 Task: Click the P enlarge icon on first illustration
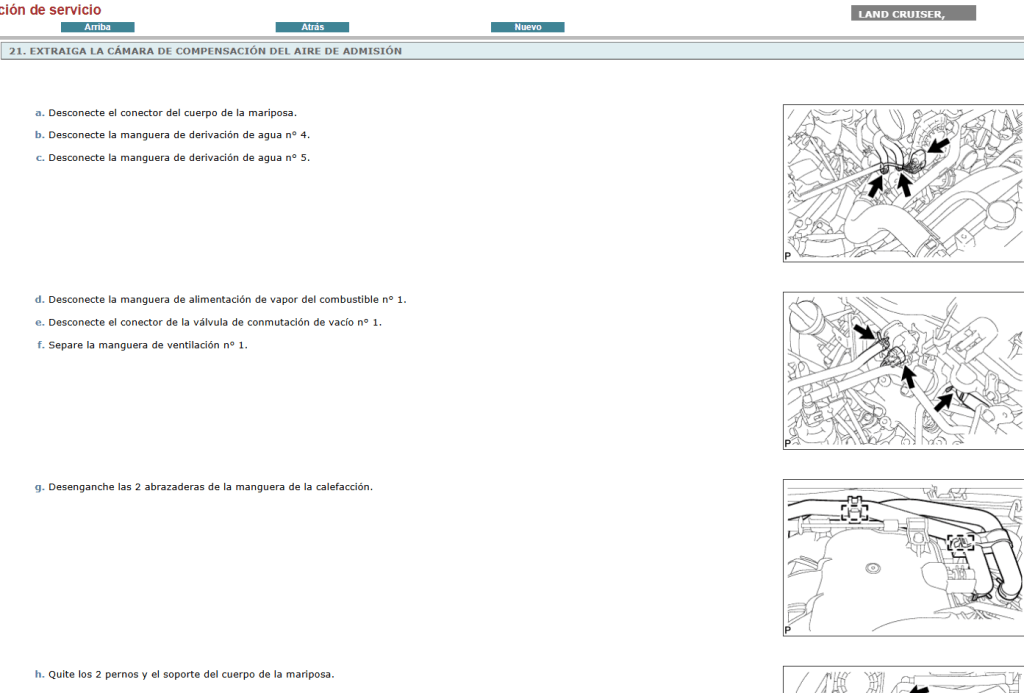coord(787,255)
